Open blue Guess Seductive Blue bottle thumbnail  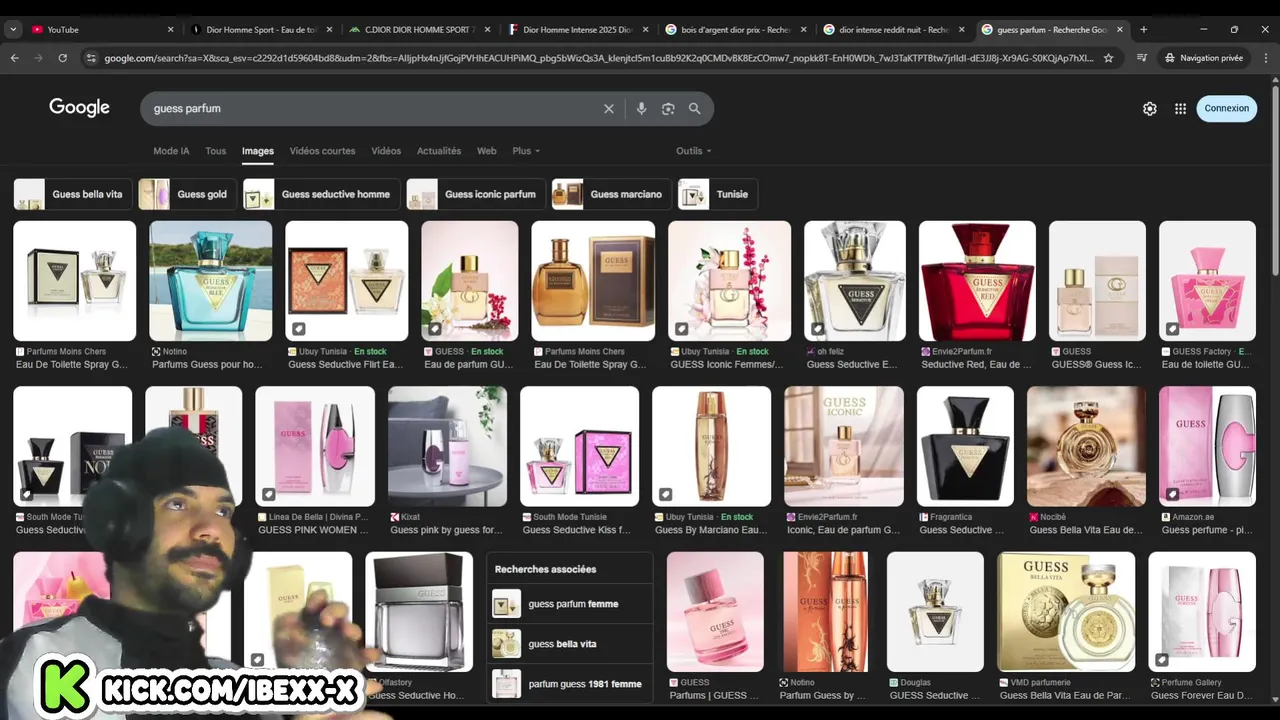click(x=210, y=281)
